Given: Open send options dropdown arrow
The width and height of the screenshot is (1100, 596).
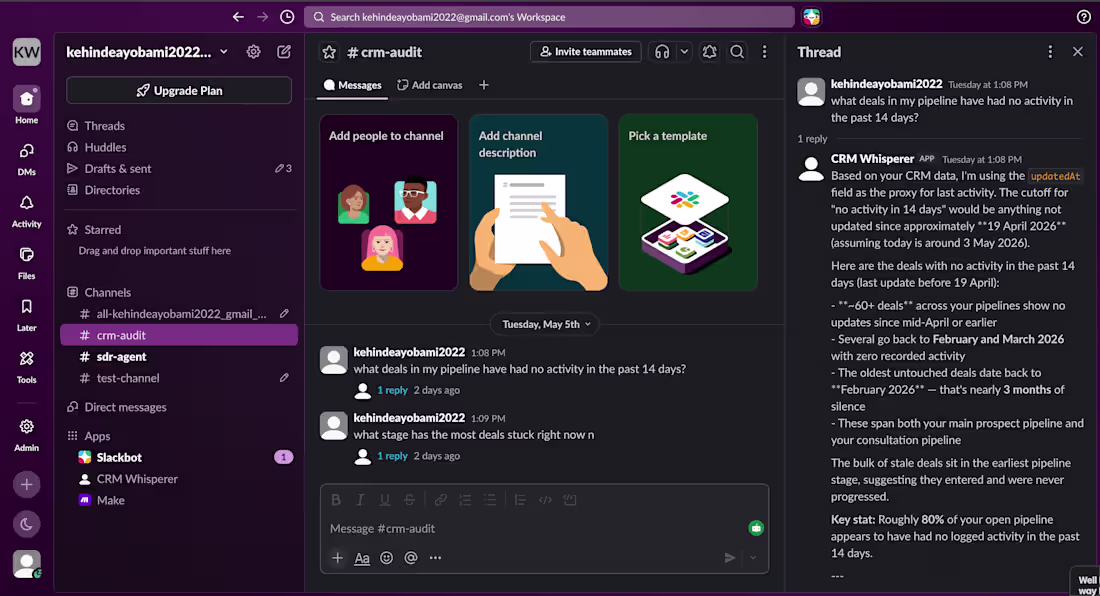Looking at the screenshot, I should tap(753, 558).
